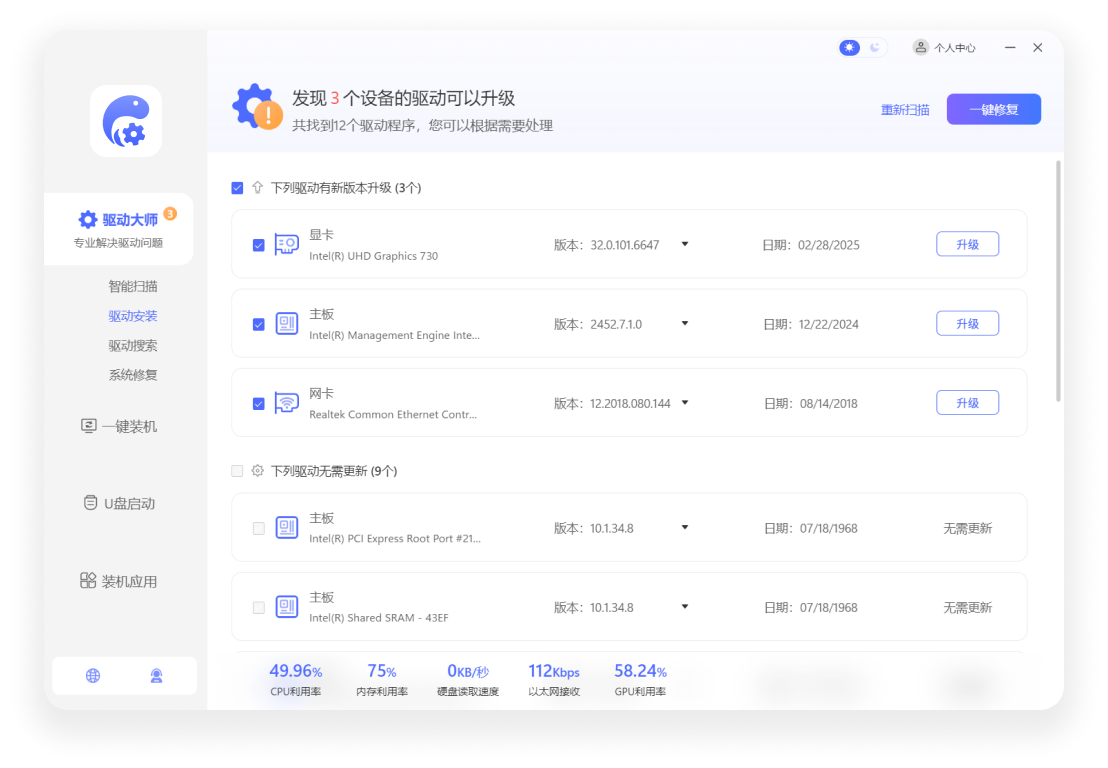The image size is (1108, 768).
Task: Switch to dark theme moon toggle
Action: click(x=875, y=47)
